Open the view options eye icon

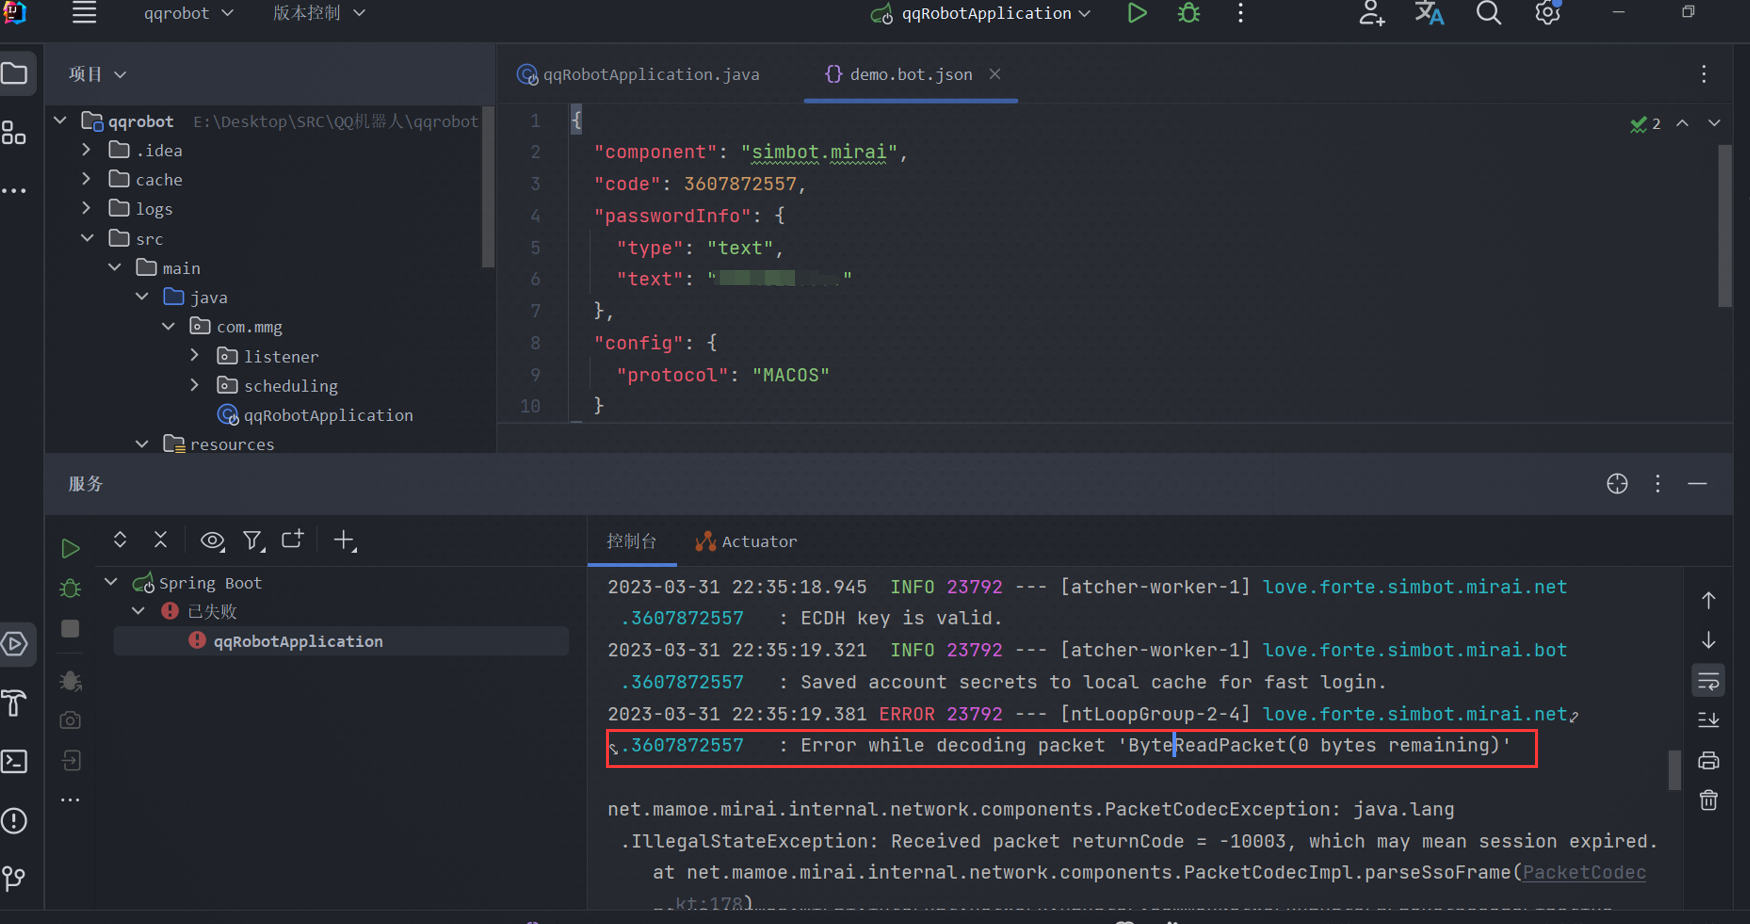[212, 541]
